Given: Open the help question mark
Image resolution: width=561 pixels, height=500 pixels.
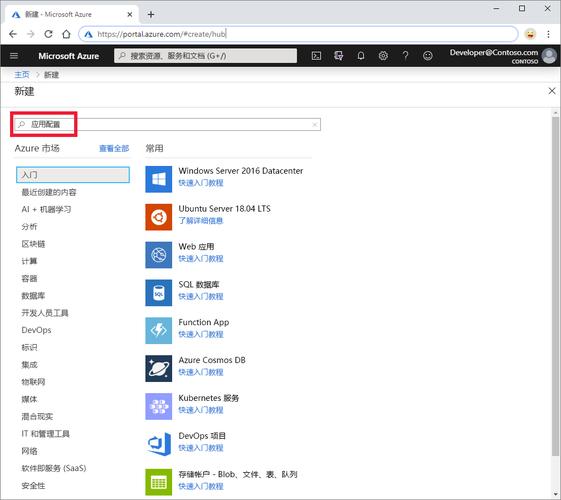Looking at the screenshot, I should [x=405, y=56].
